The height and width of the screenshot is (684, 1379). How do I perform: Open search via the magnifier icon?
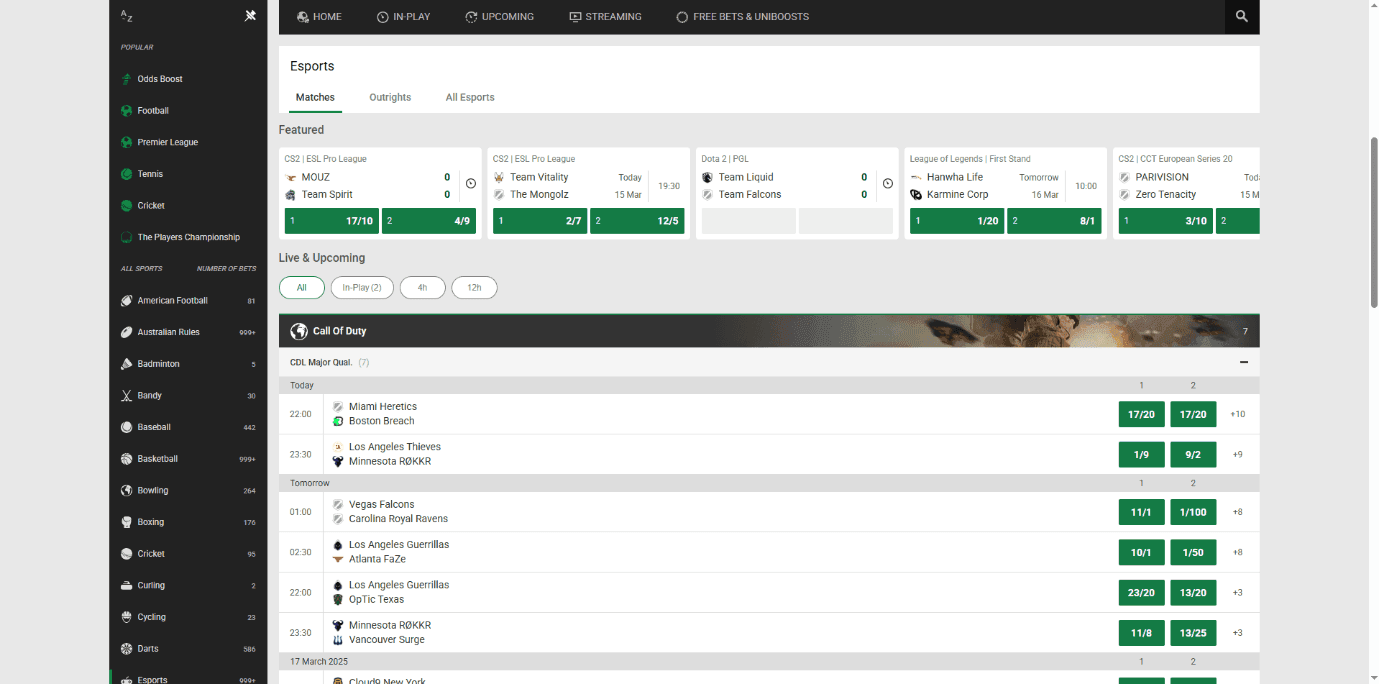1241,16
